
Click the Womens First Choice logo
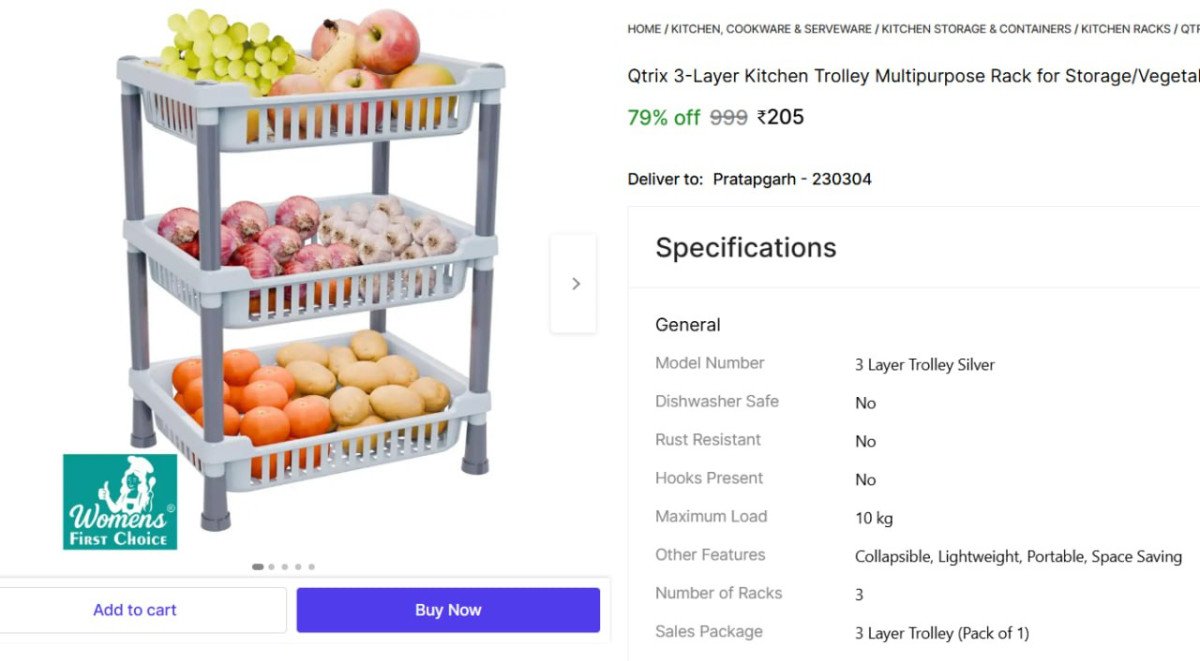[x=120, y=502]
